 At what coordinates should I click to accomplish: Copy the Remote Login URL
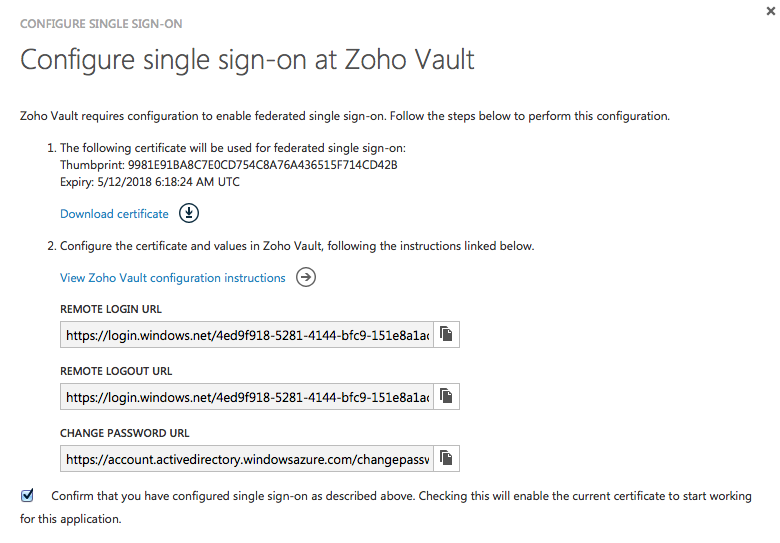tap(447, 335)
